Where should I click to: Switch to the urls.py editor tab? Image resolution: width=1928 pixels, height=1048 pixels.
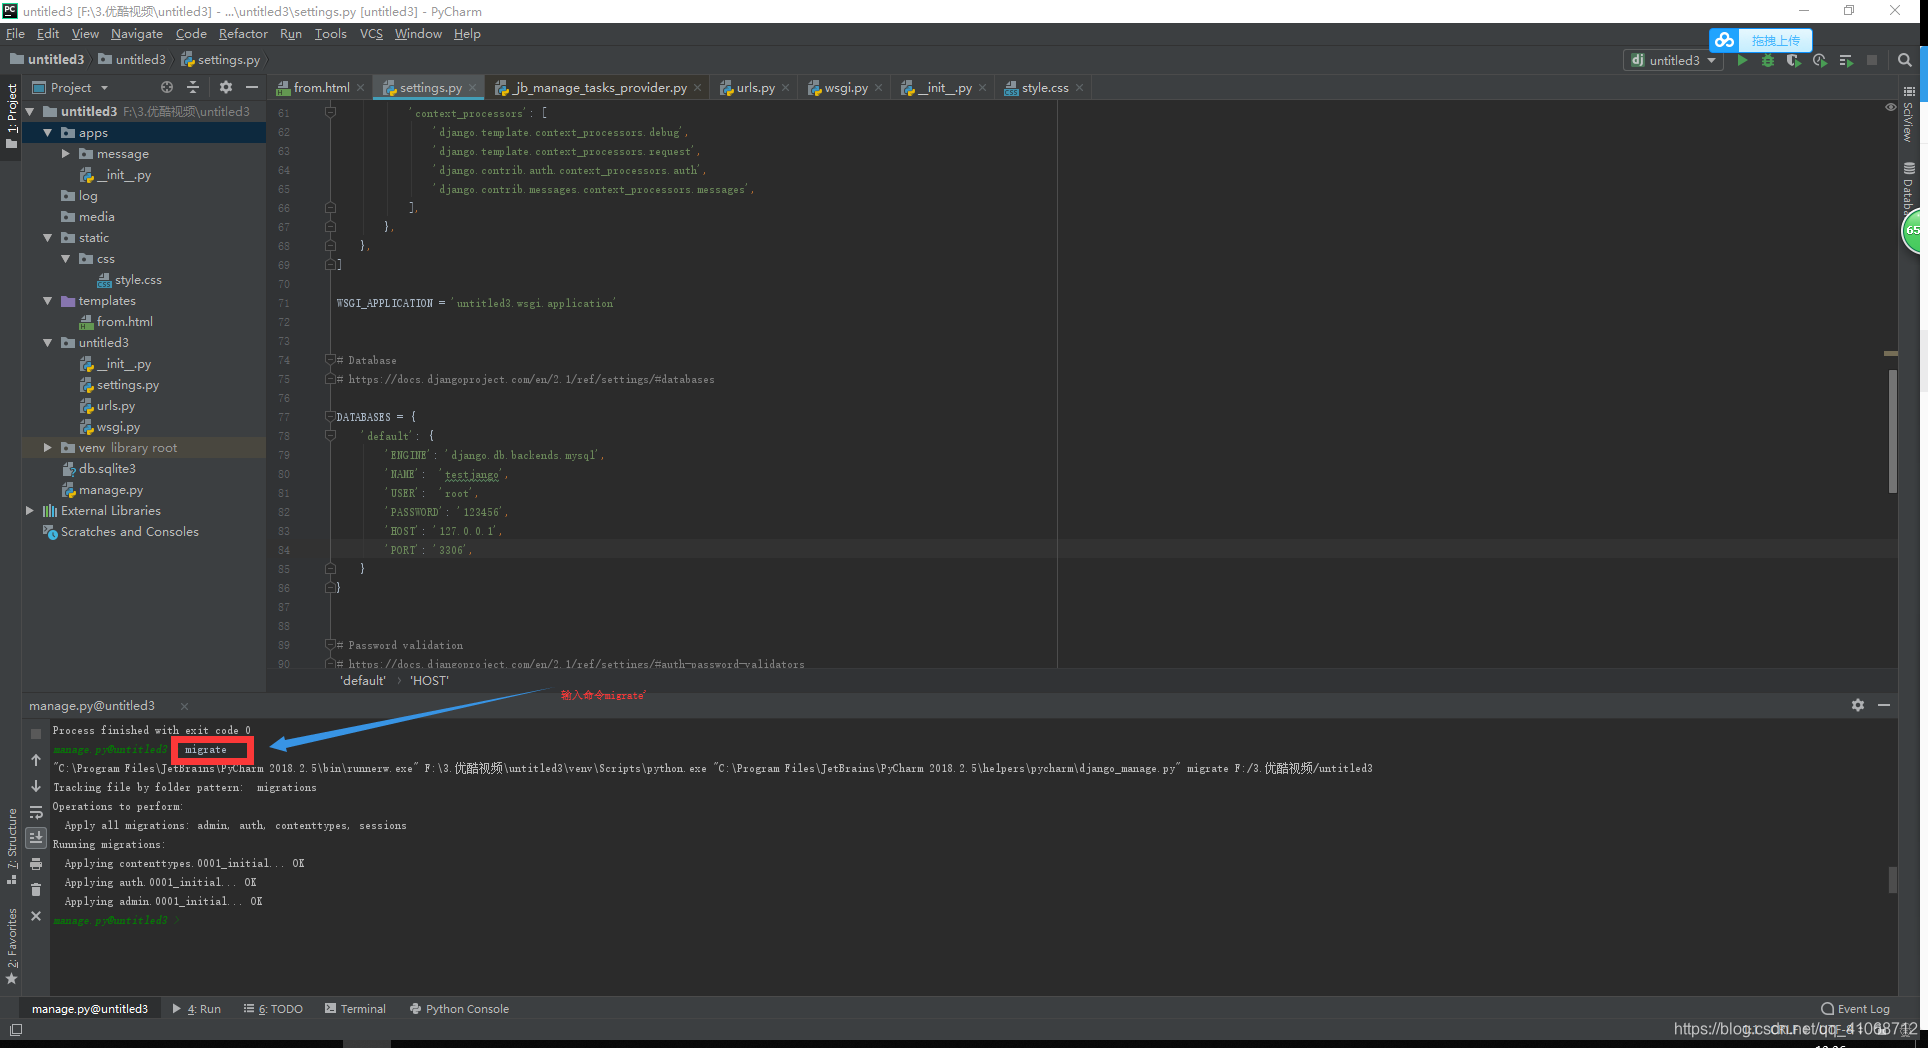755,88
